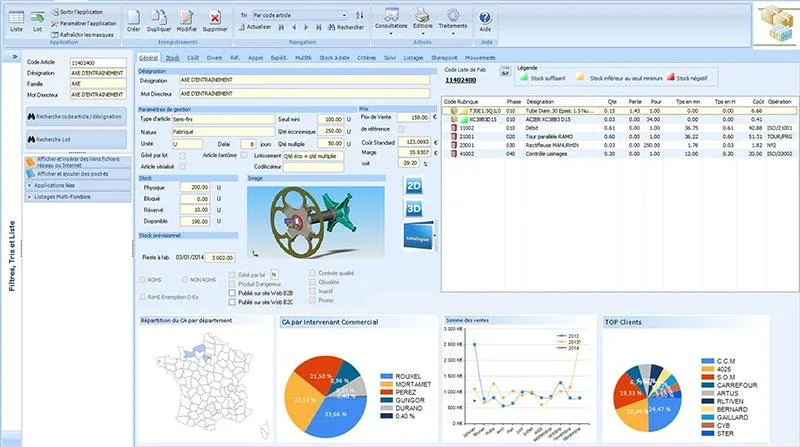Click Afficher et ajouter des post-its
This screenshot has width=800, height=447.
[78, 174]
